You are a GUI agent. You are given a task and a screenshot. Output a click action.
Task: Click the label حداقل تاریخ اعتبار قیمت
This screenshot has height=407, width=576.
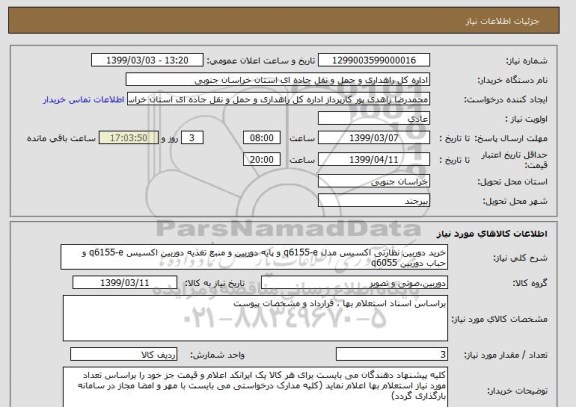[514, 160]
